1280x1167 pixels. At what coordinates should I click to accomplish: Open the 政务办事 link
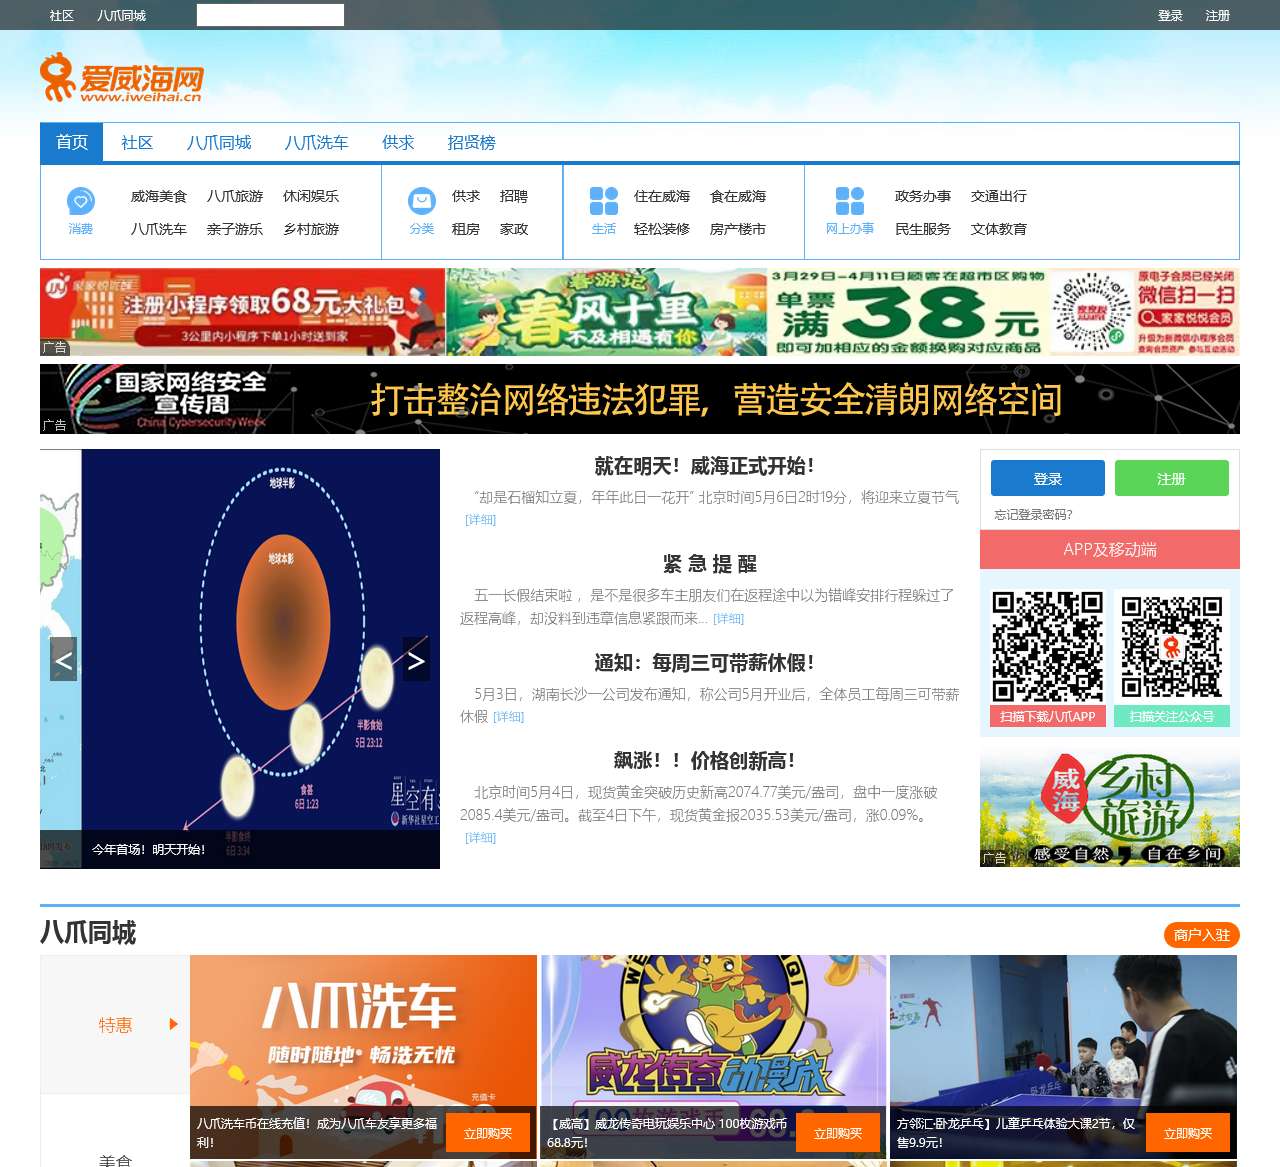pos(923,196)
